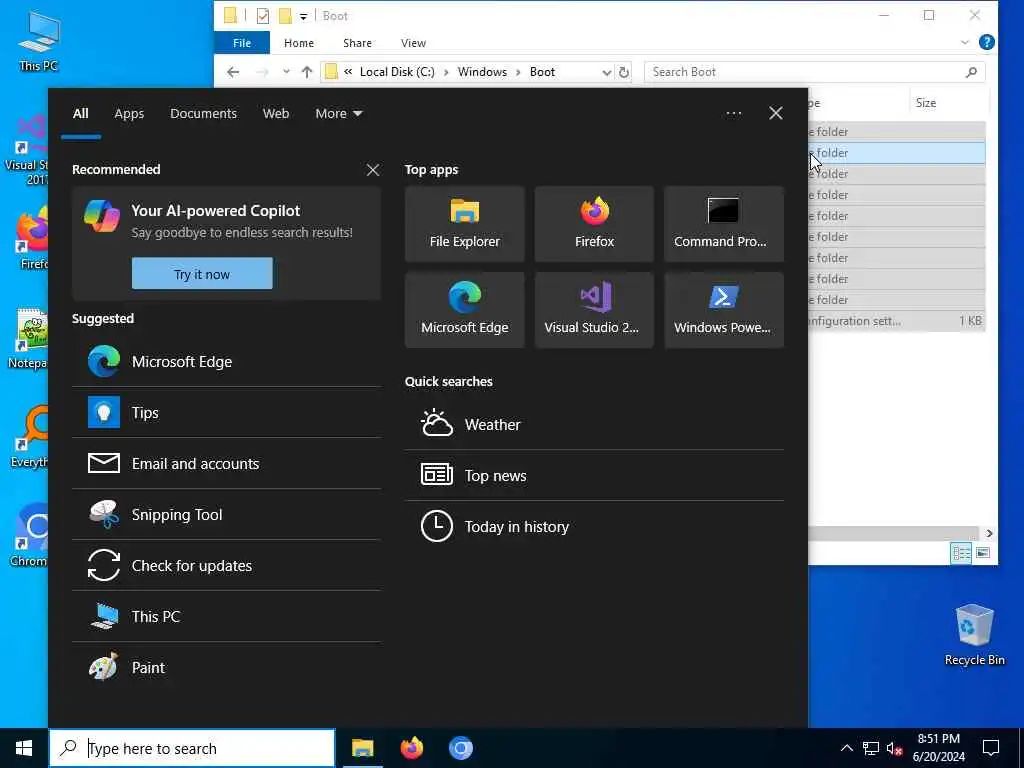Open Top news quick search
1024x768 pixels.
(x=594, y=475)
